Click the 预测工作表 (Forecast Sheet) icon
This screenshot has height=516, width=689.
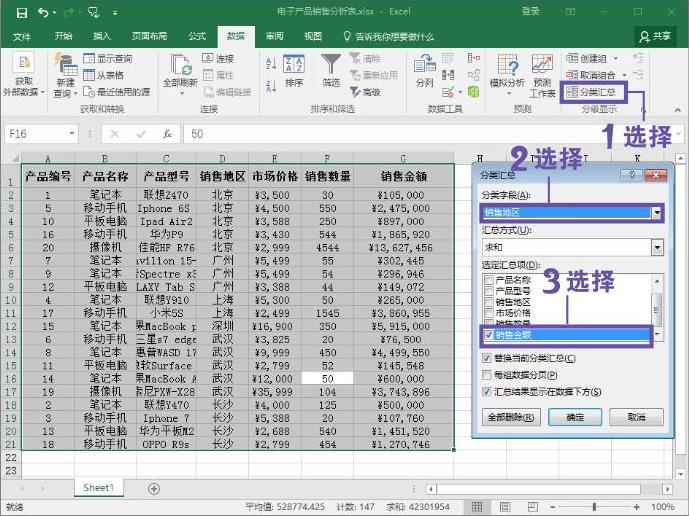click(x=542, y=70)
